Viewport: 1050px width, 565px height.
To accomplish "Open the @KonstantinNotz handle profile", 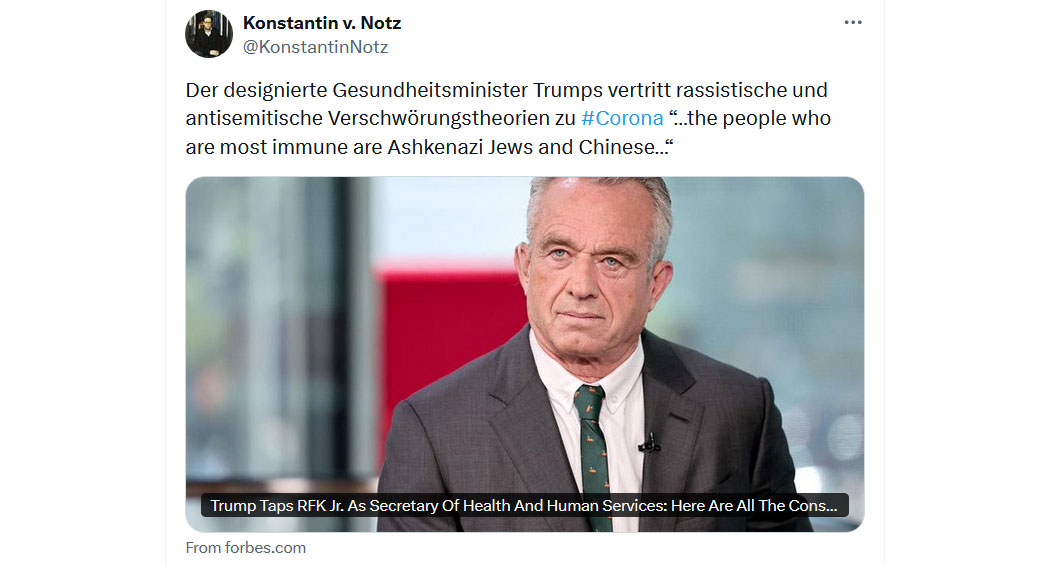I will [x=315, y=47].
